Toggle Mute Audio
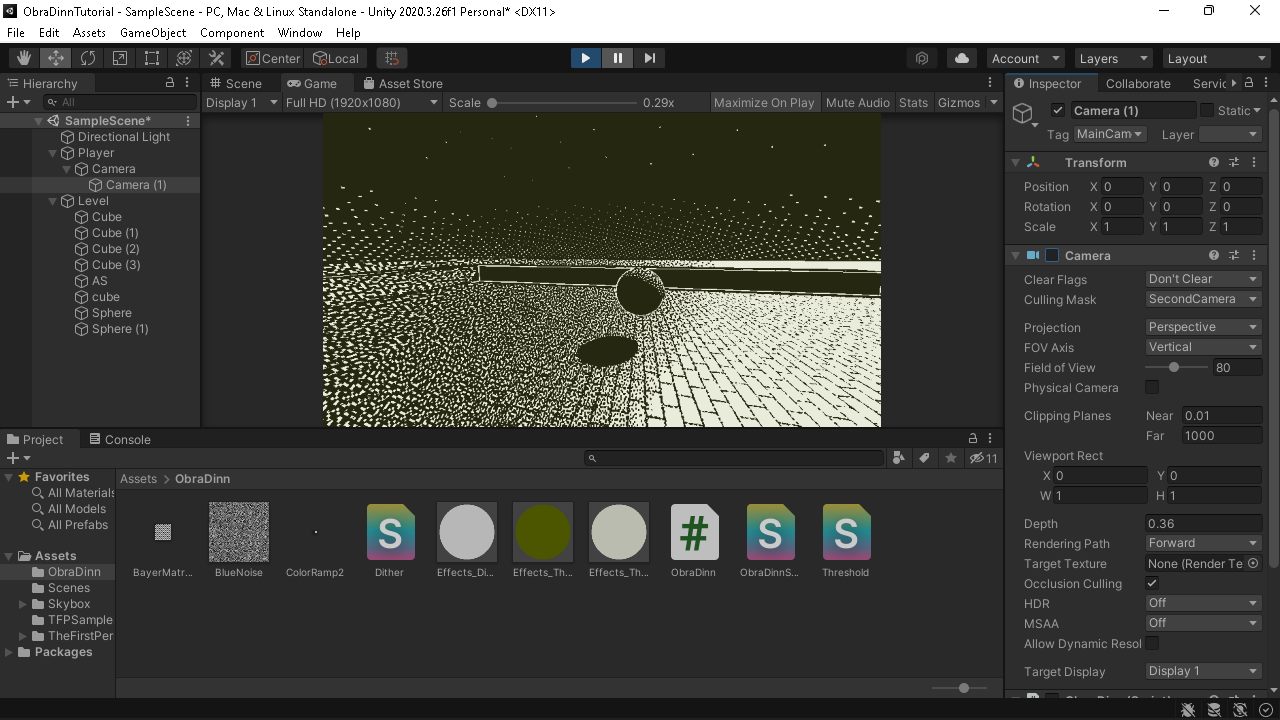The image size is (1280, 720). pos(858,102)
